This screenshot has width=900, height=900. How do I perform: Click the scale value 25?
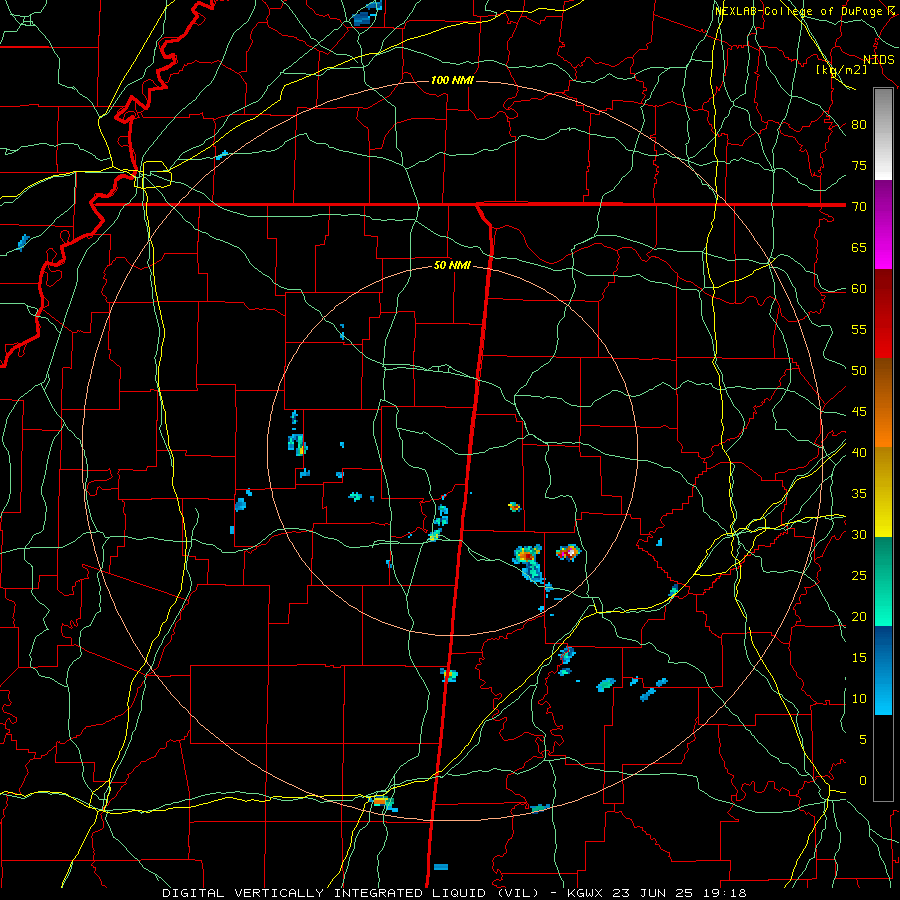pyautogui.click(x=859, y=575)
